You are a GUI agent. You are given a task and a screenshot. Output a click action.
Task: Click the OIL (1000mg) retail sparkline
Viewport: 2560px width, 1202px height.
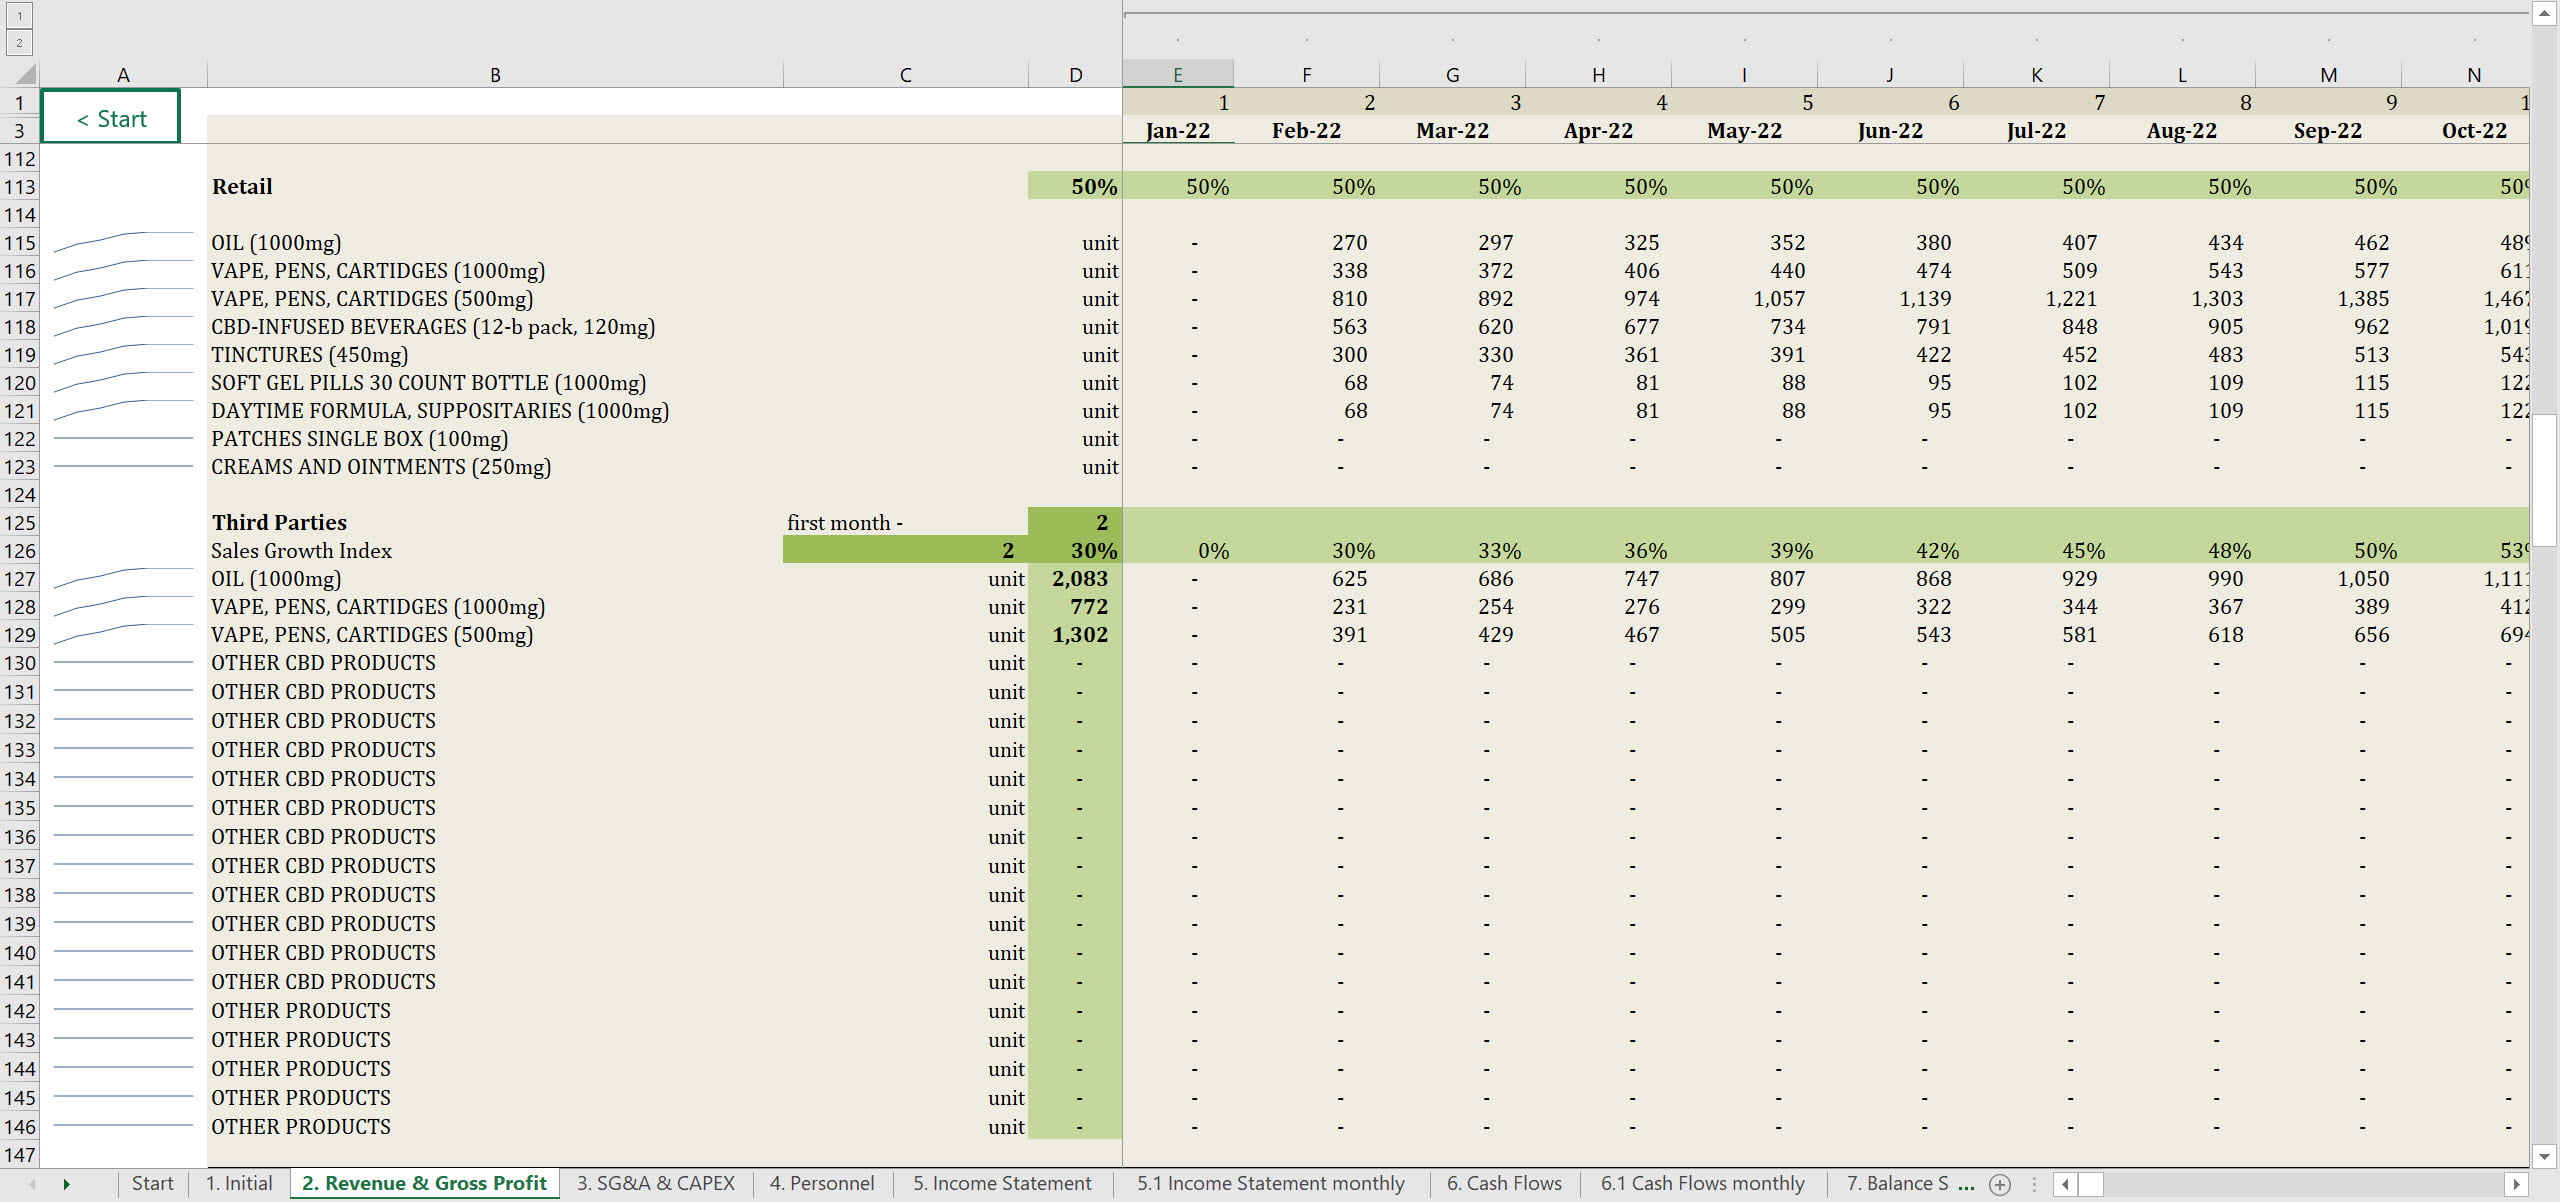click(x=123, y=242)
